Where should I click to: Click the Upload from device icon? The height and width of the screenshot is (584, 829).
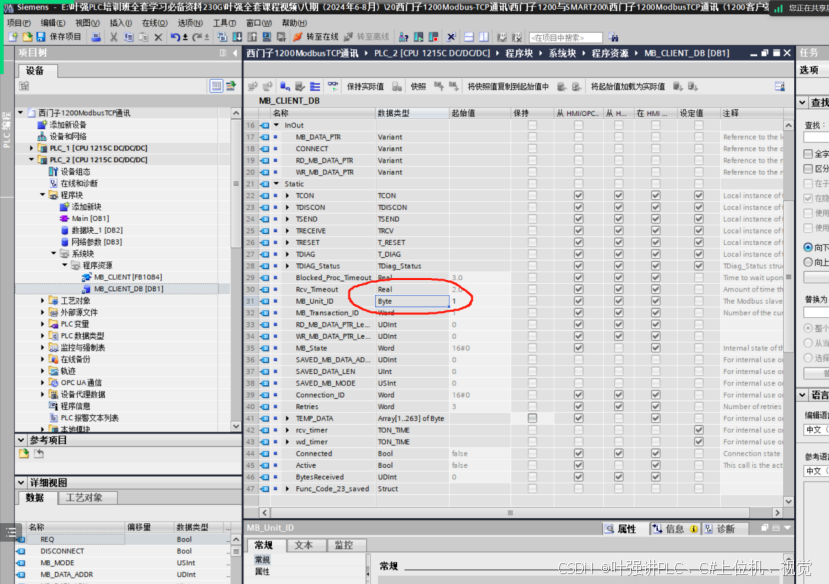(252, 37)
